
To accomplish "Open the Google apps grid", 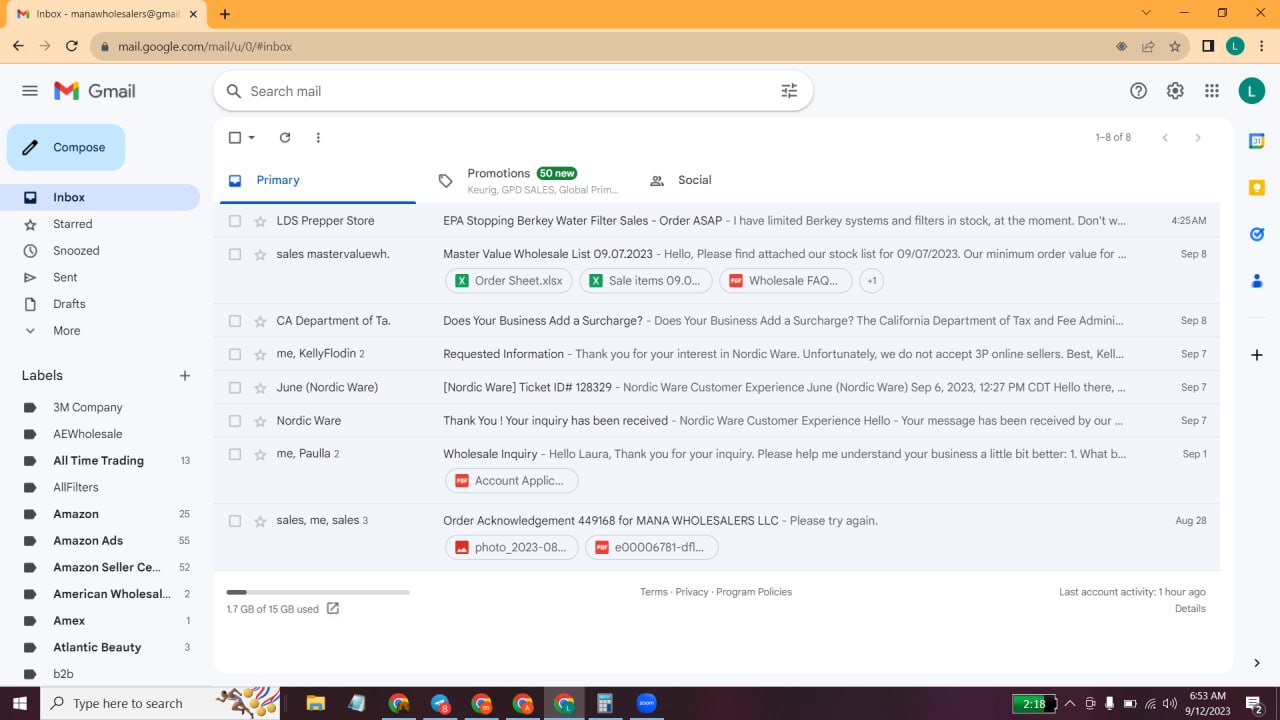I will [1212, 91].
